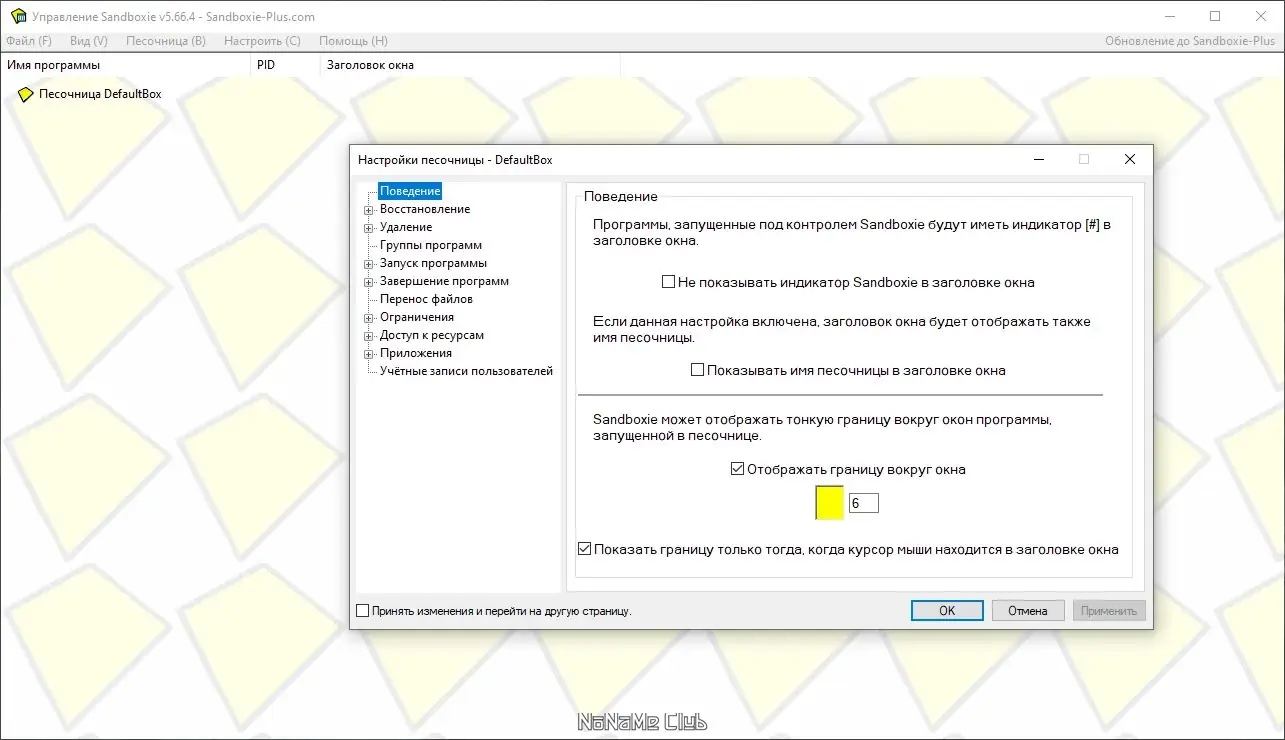
Task: Click the Заголовок окна column header
Action: [x=470, y=65]
